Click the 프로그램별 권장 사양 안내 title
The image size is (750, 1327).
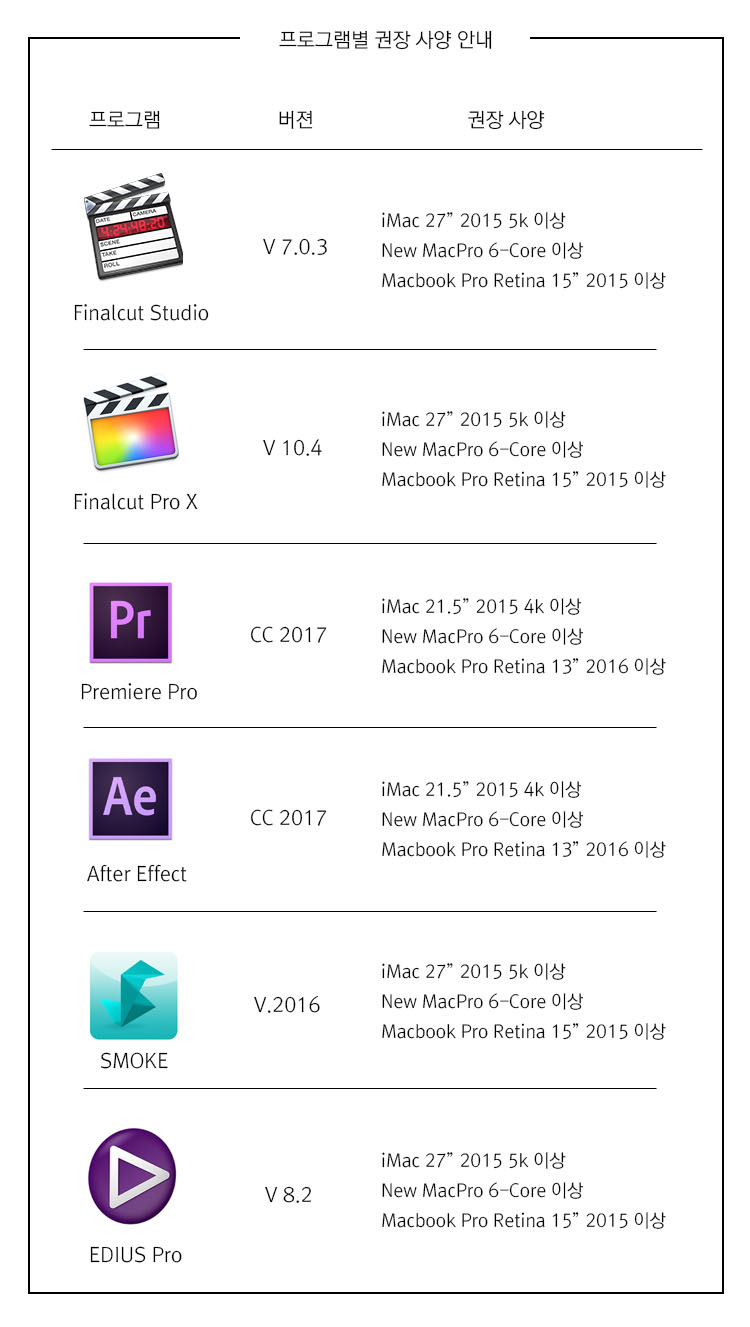tap(385, 40)
